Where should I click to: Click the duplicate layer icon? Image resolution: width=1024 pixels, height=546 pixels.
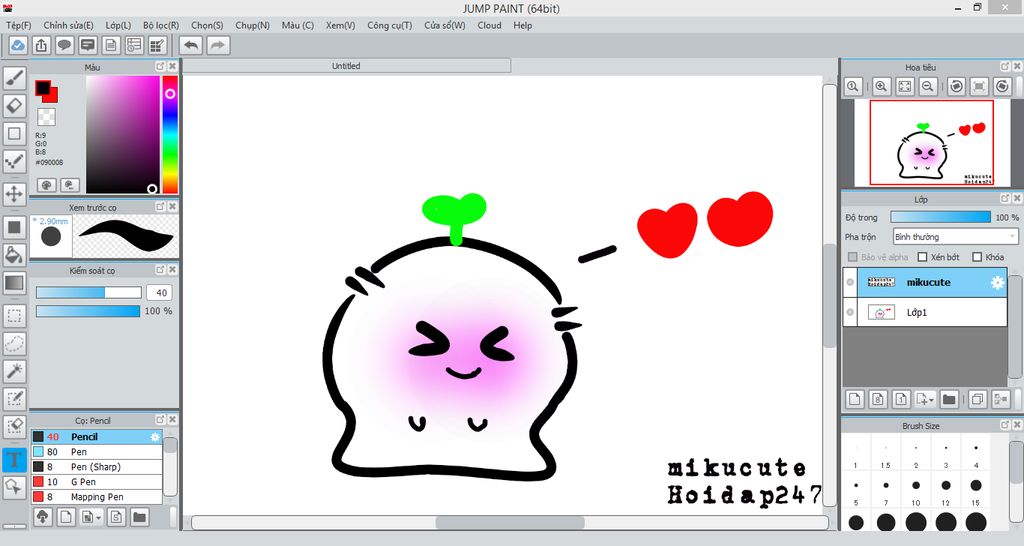click(978, 399)
